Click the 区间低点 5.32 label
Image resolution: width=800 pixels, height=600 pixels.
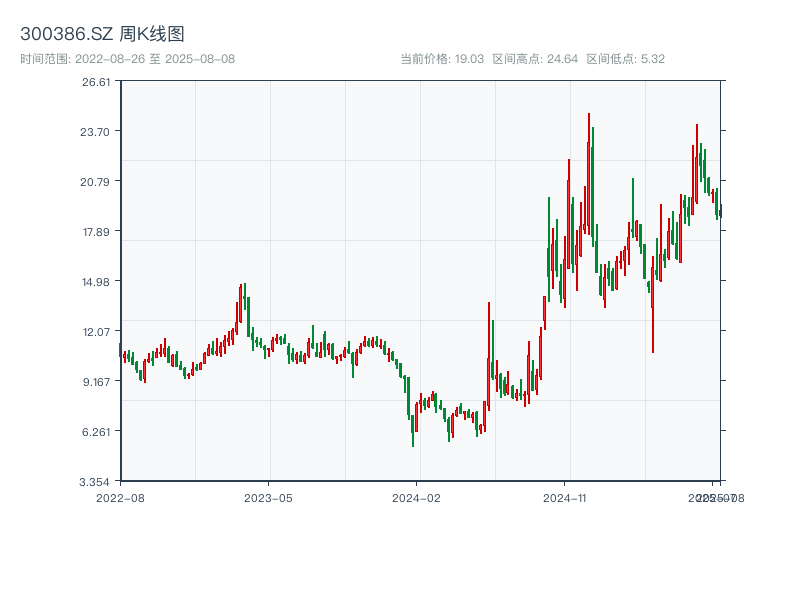(625, 59)
